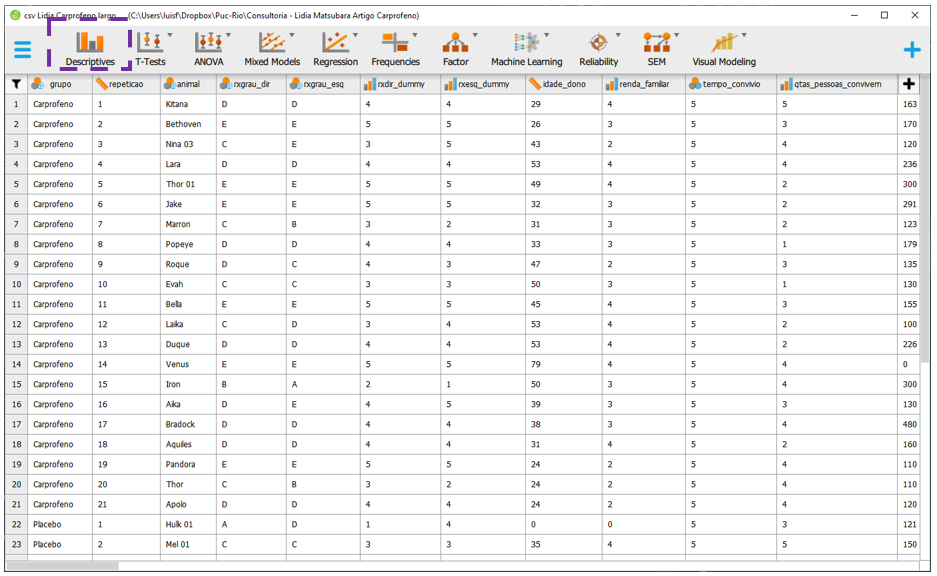Viewport: 937px width, 576px height.
Task: Expand the T-Tests dropdown arrow
Action: pos(170,36)
